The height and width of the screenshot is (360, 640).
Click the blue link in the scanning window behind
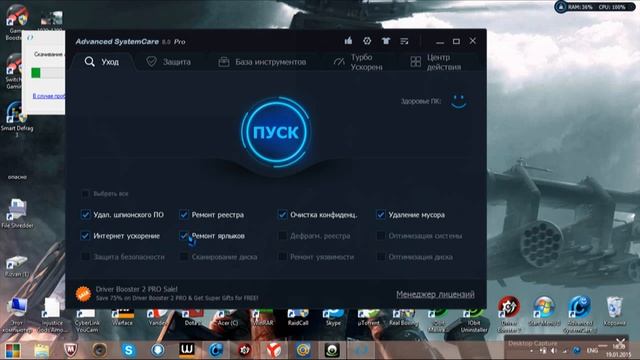[49, 96]
